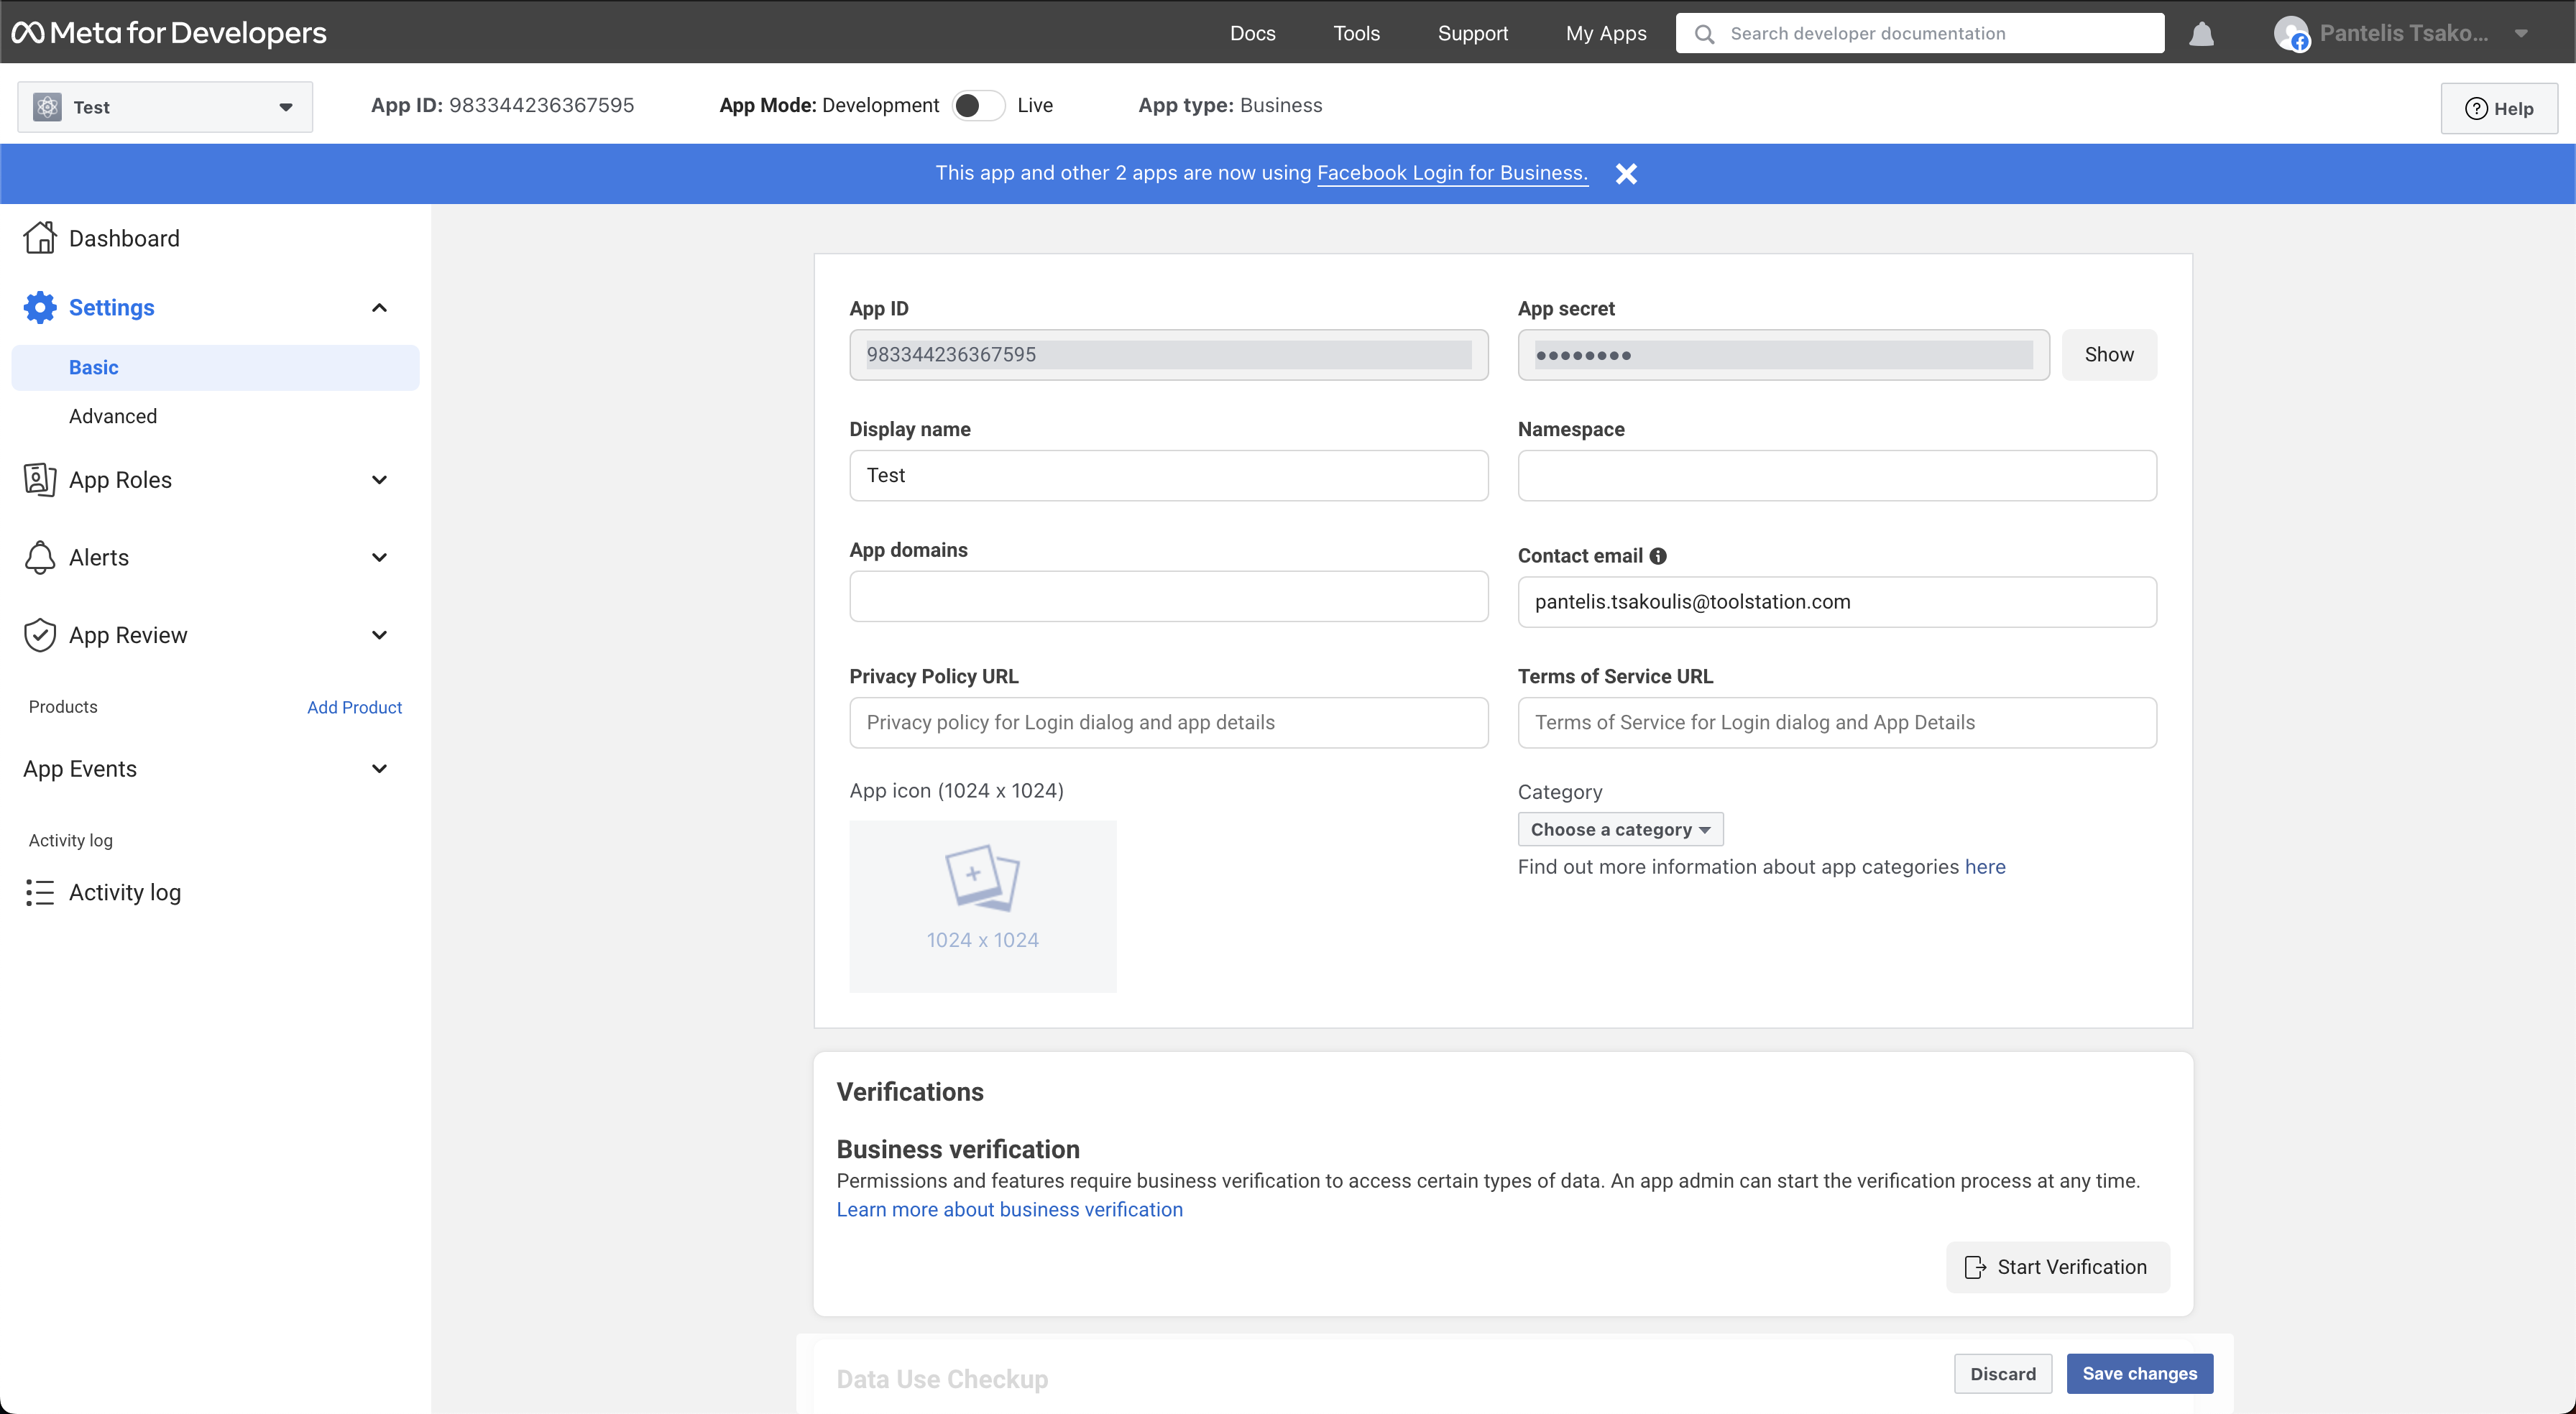Open the Choose a category dropdown

tap(1620, 829)
